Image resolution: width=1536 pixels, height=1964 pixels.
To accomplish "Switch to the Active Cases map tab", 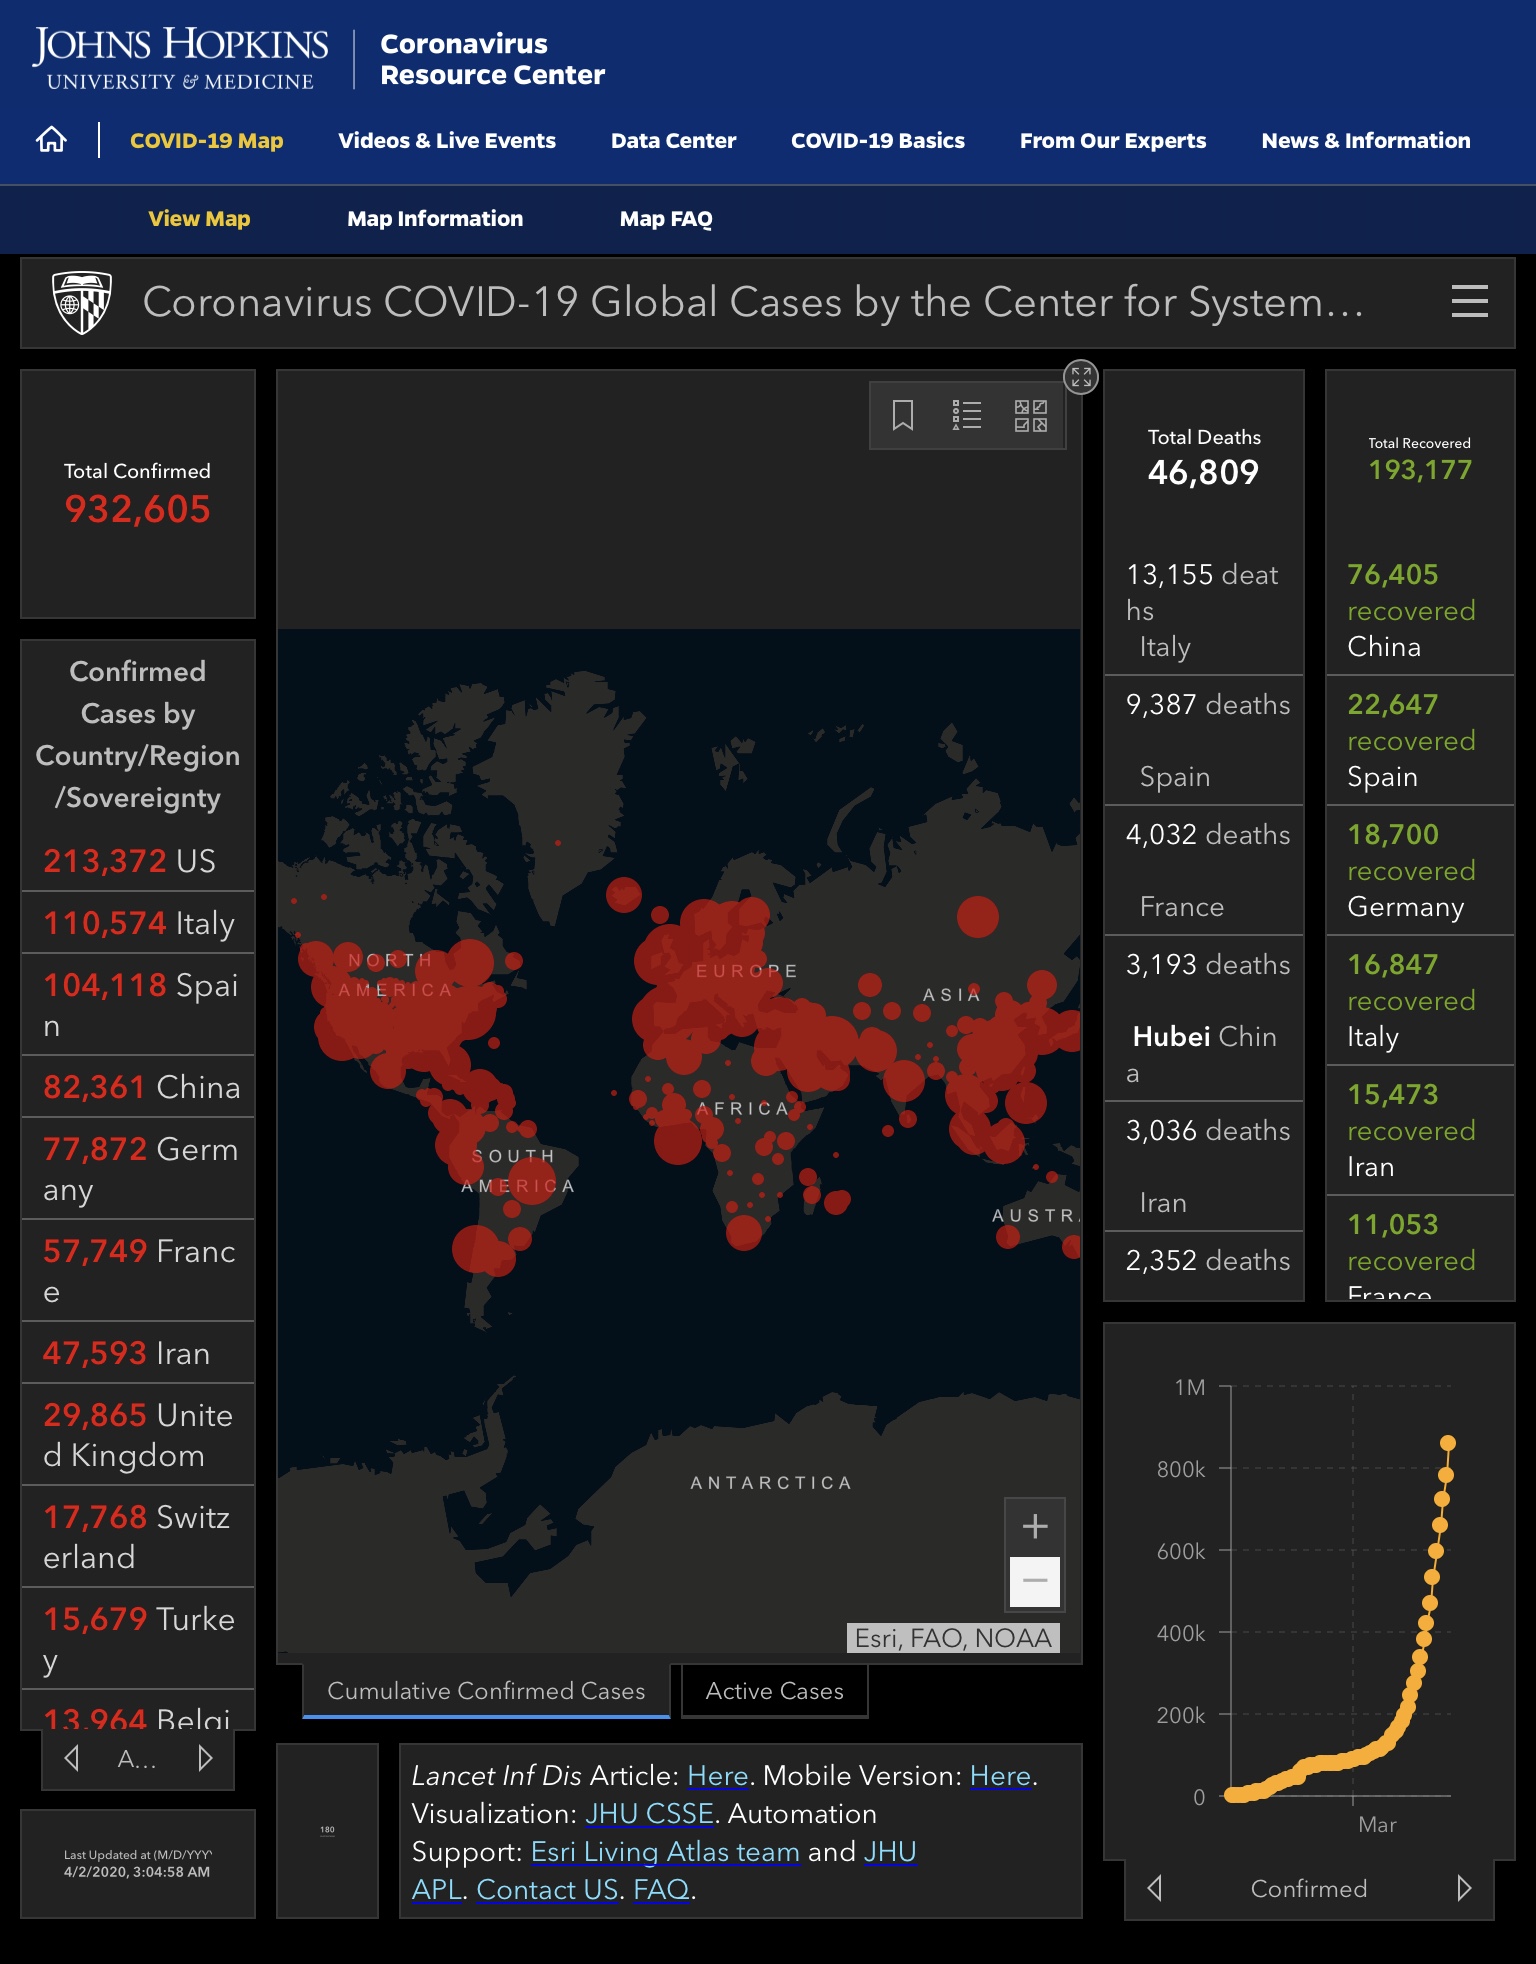I will pos(775,1691).
